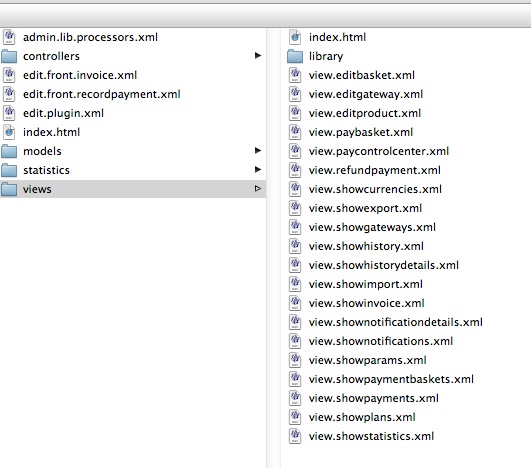Click the view.showexport.xml file icon
This screenshot has width=531, height=468.
pyautogui.click(x=295, y=208)
